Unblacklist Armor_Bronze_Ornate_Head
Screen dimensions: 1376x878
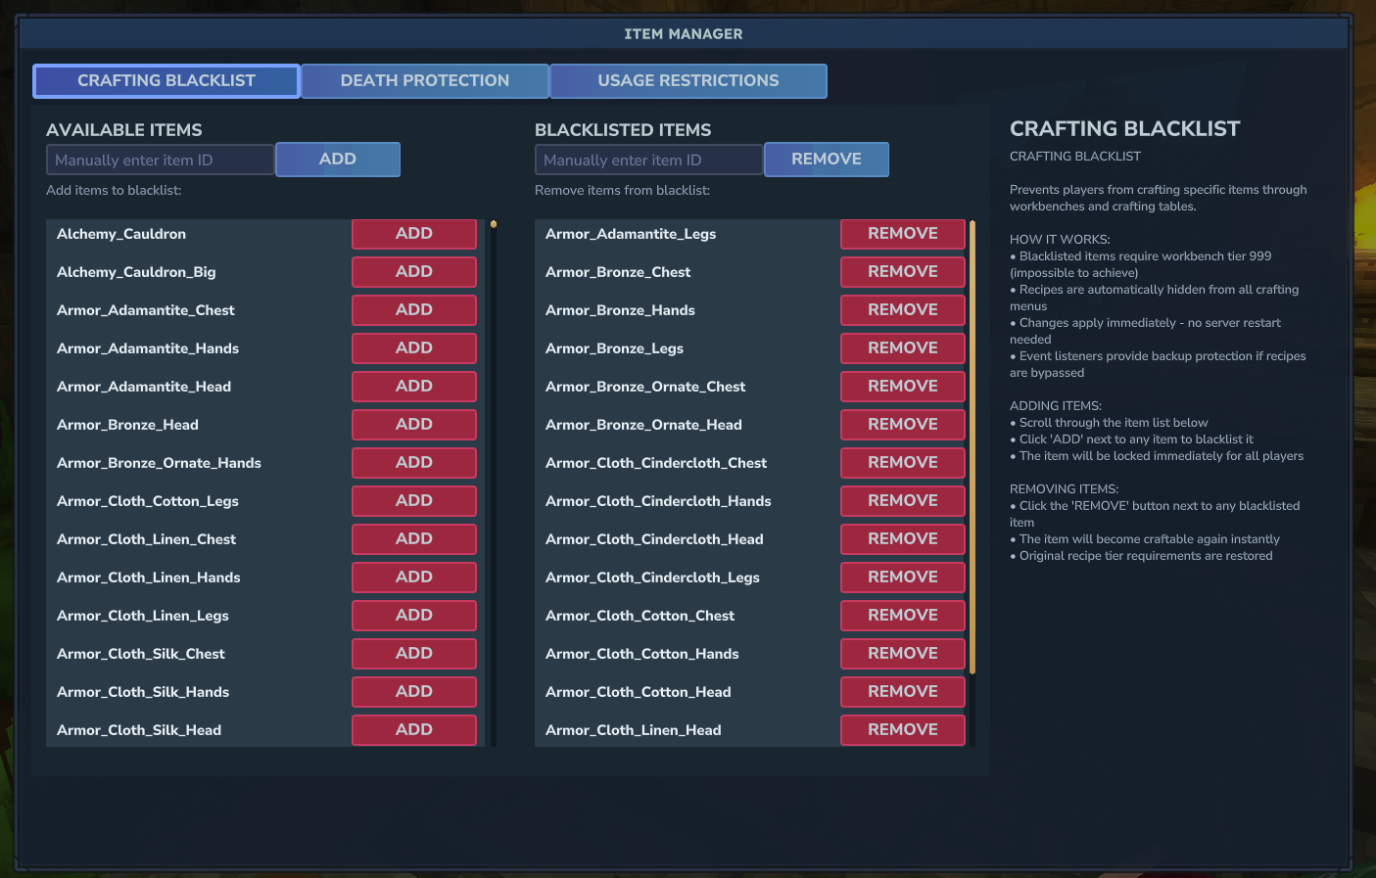tap(902, 425)
